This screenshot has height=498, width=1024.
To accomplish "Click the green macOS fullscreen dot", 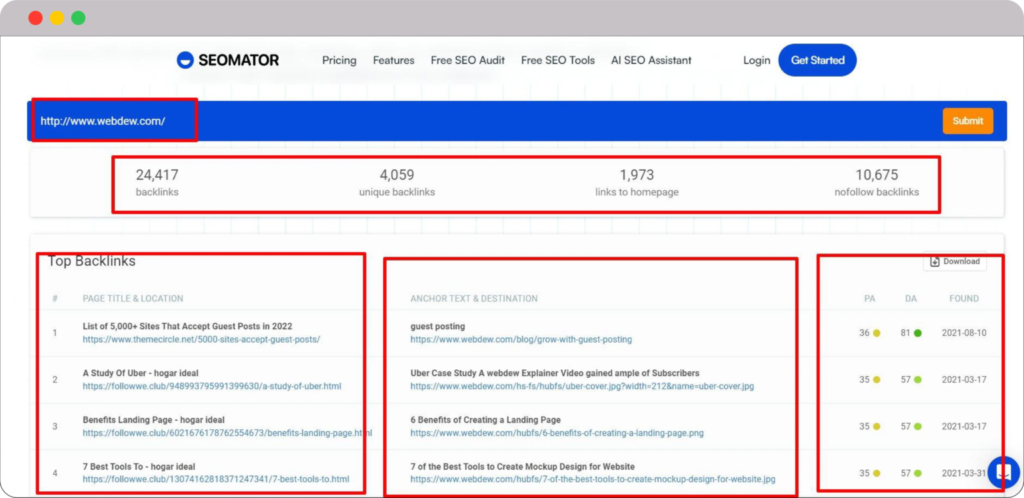I will pyautogui.click(x=78, y=18).
